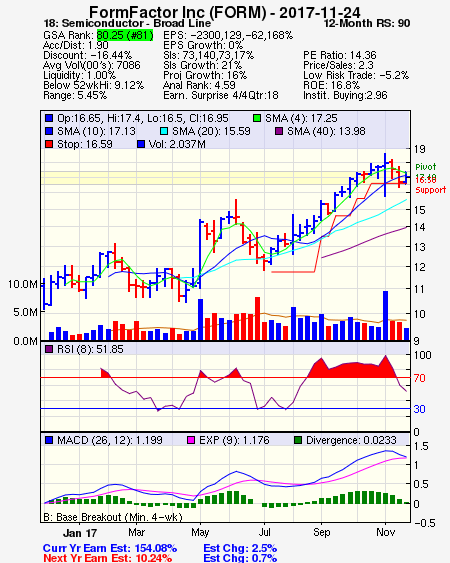Click the 'RSI (8): 51.85' label
450x563 pixels.
pyautogui.click(x=90, y=349)
